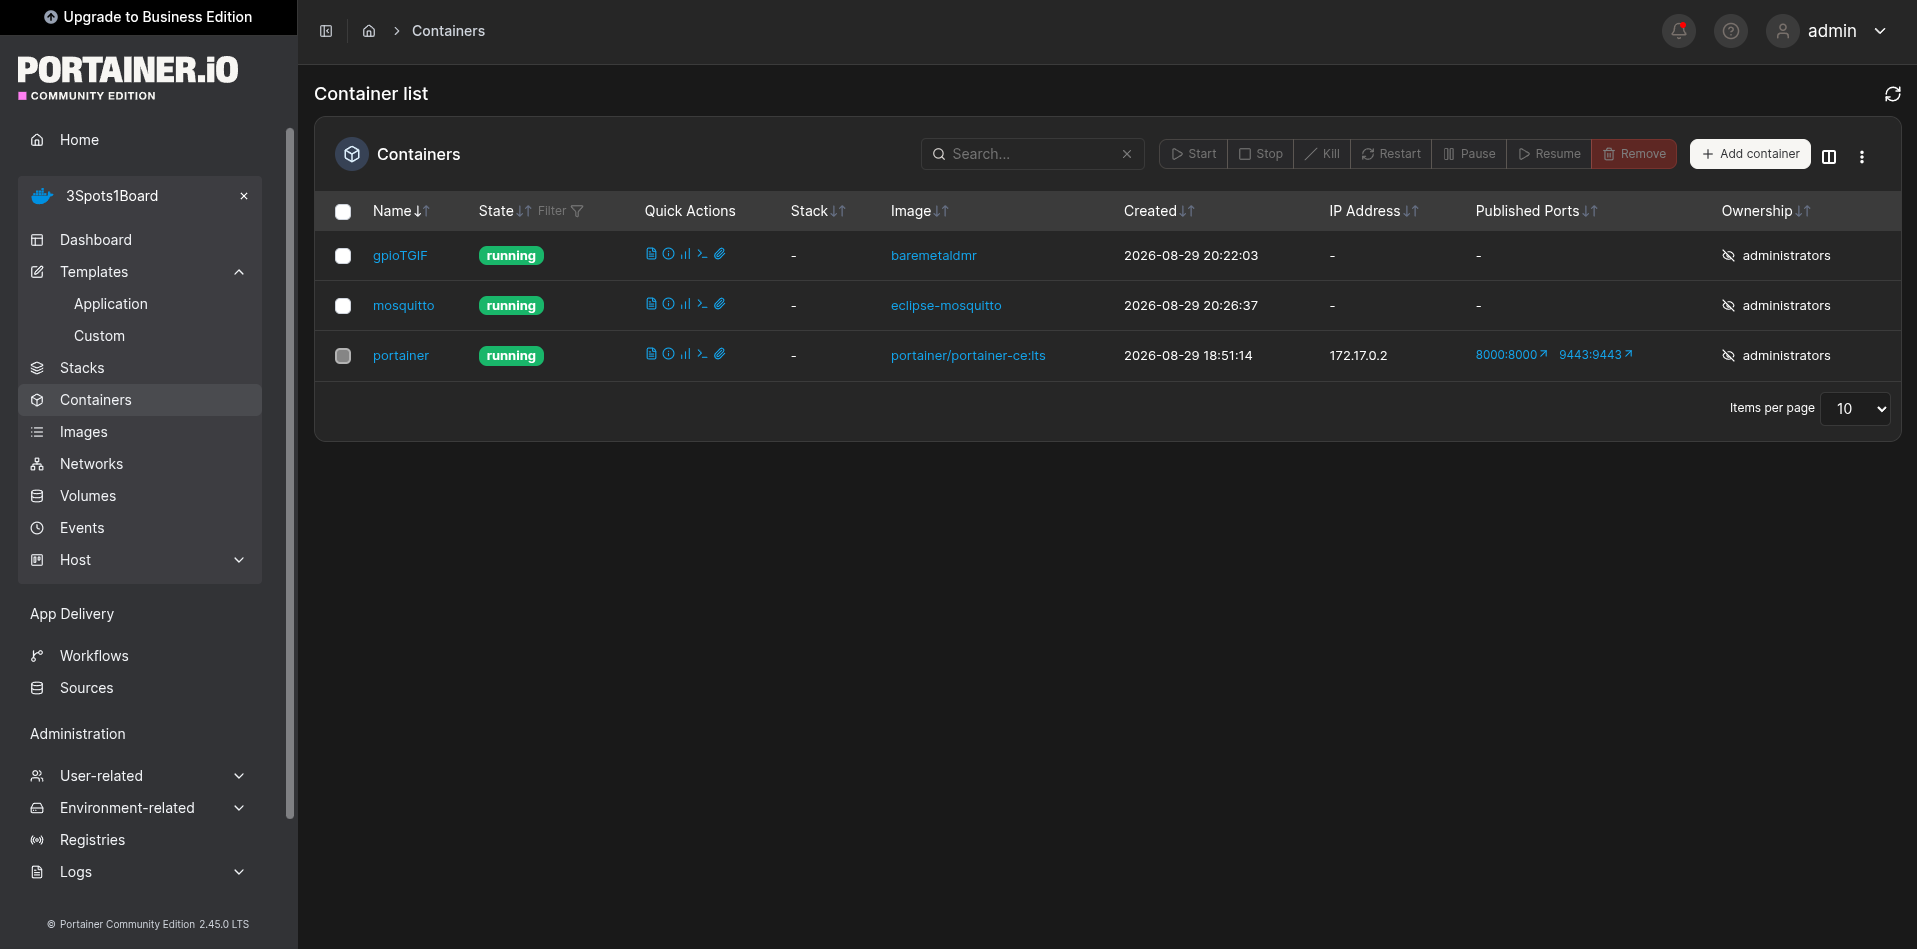Attach console to gpioTGIF container
The image size is (1917, 949).
click(719, 254)
